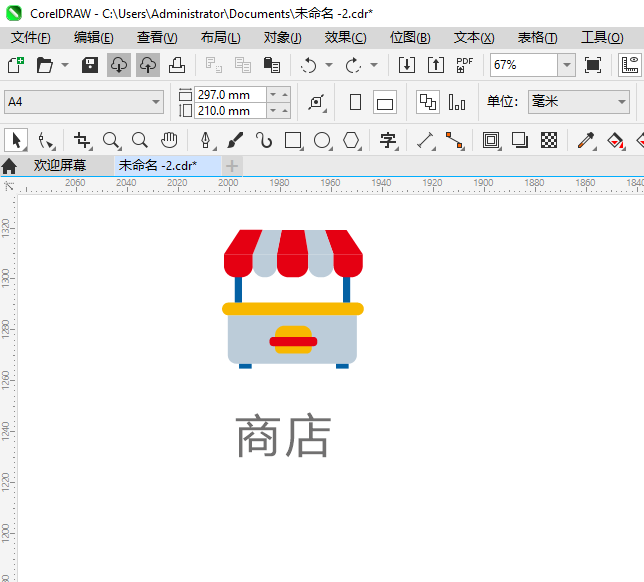The height and width of the screenshot is (582, 644).
Task: Select the Interactive fill bucket tool
Action: pos(616,140)
